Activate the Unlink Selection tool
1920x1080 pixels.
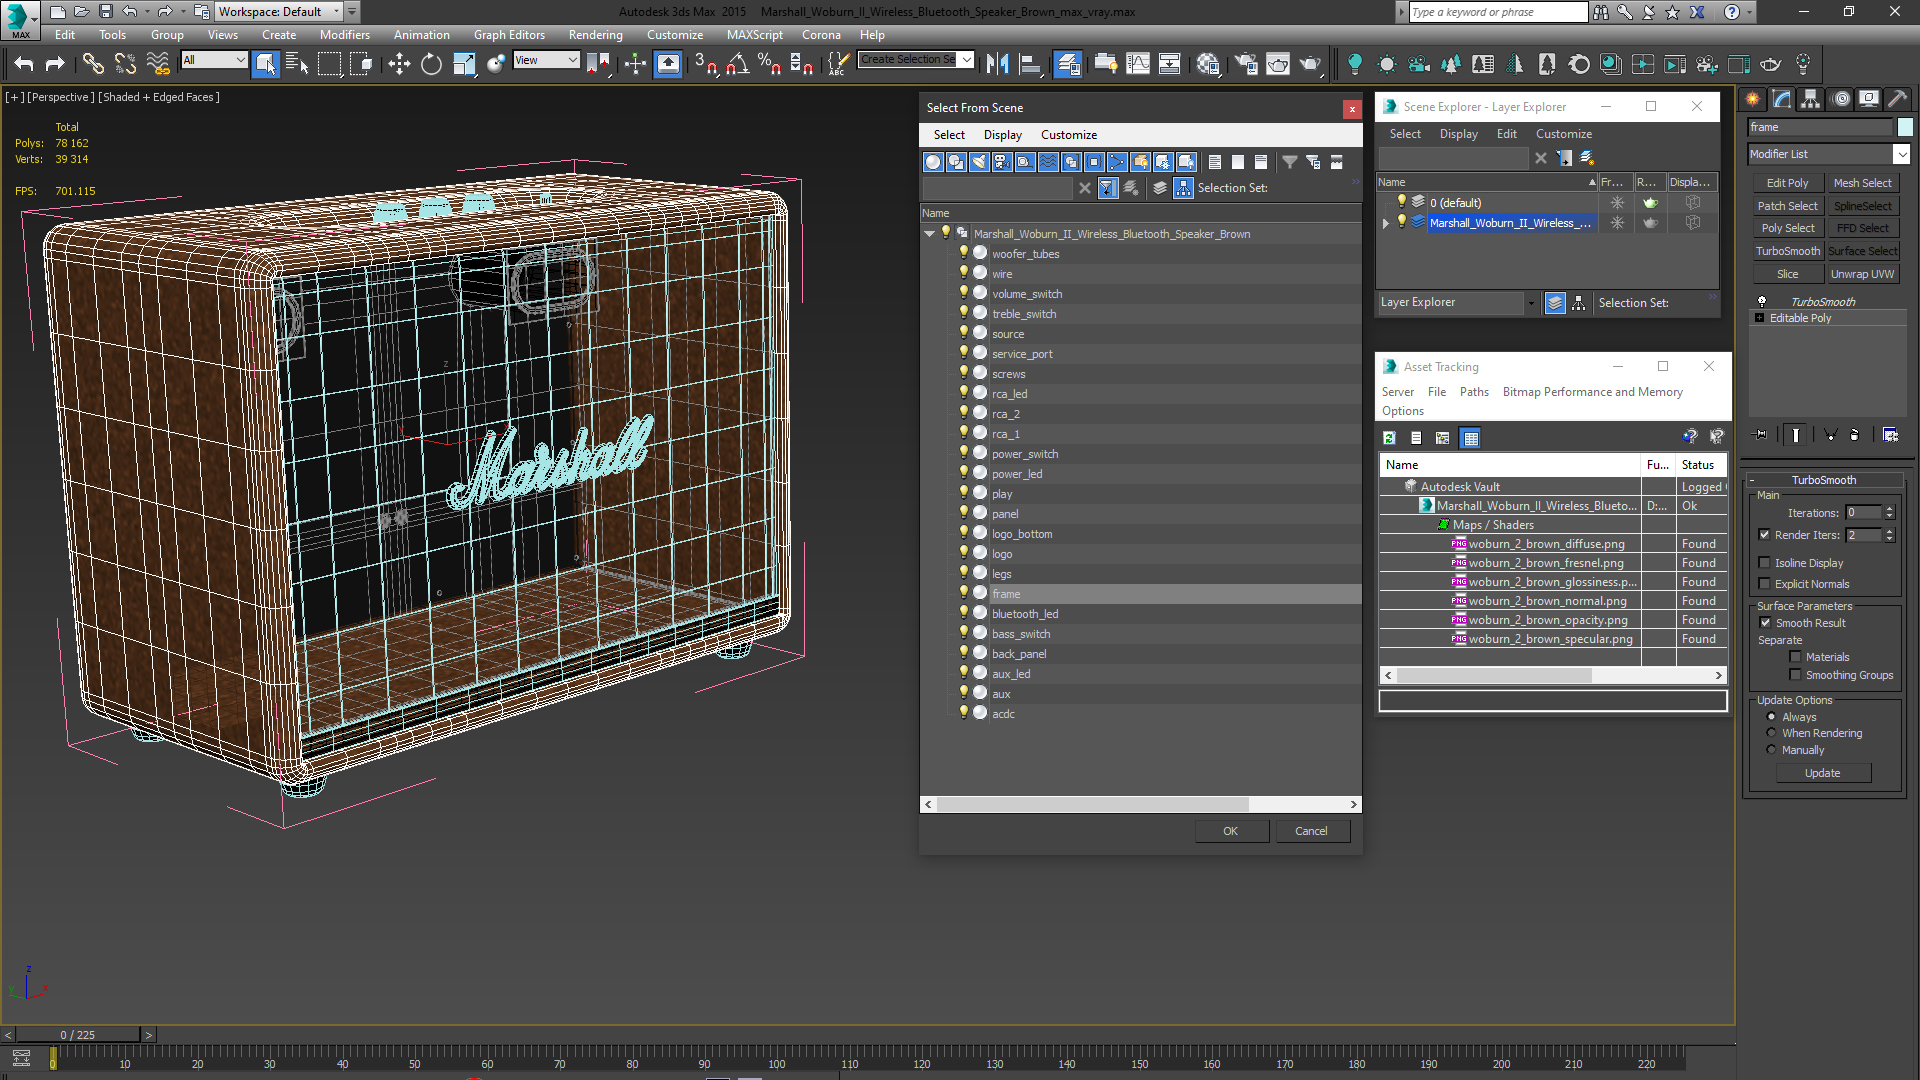125,64
